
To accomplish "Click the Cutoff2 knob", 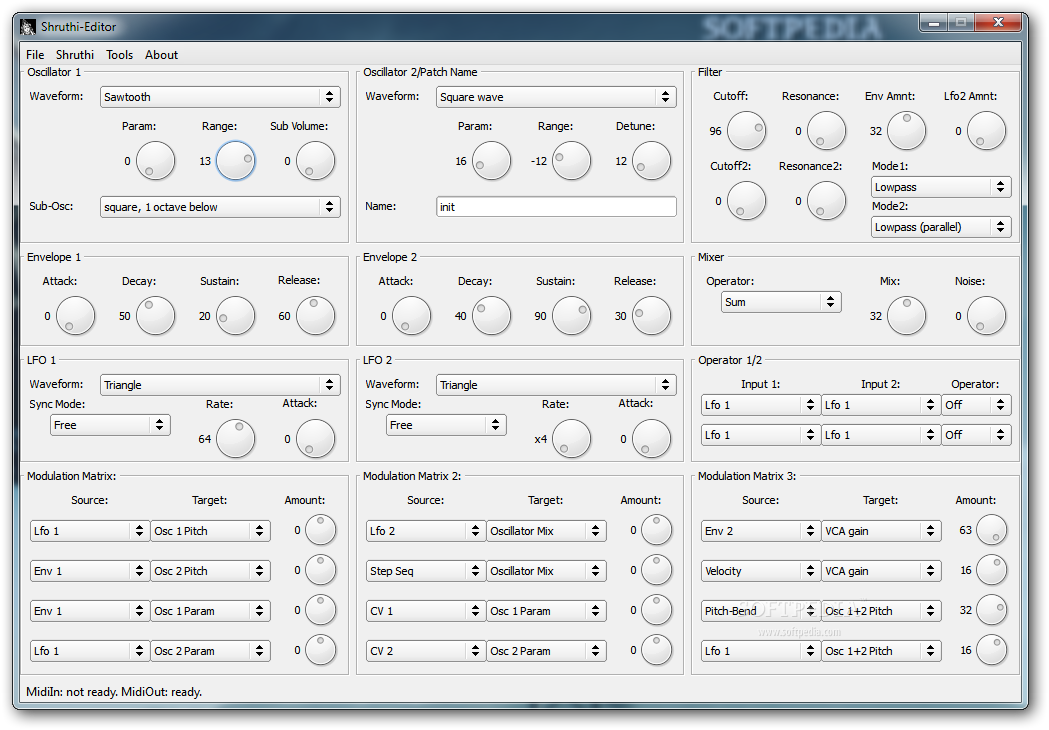I will point(746,201).
